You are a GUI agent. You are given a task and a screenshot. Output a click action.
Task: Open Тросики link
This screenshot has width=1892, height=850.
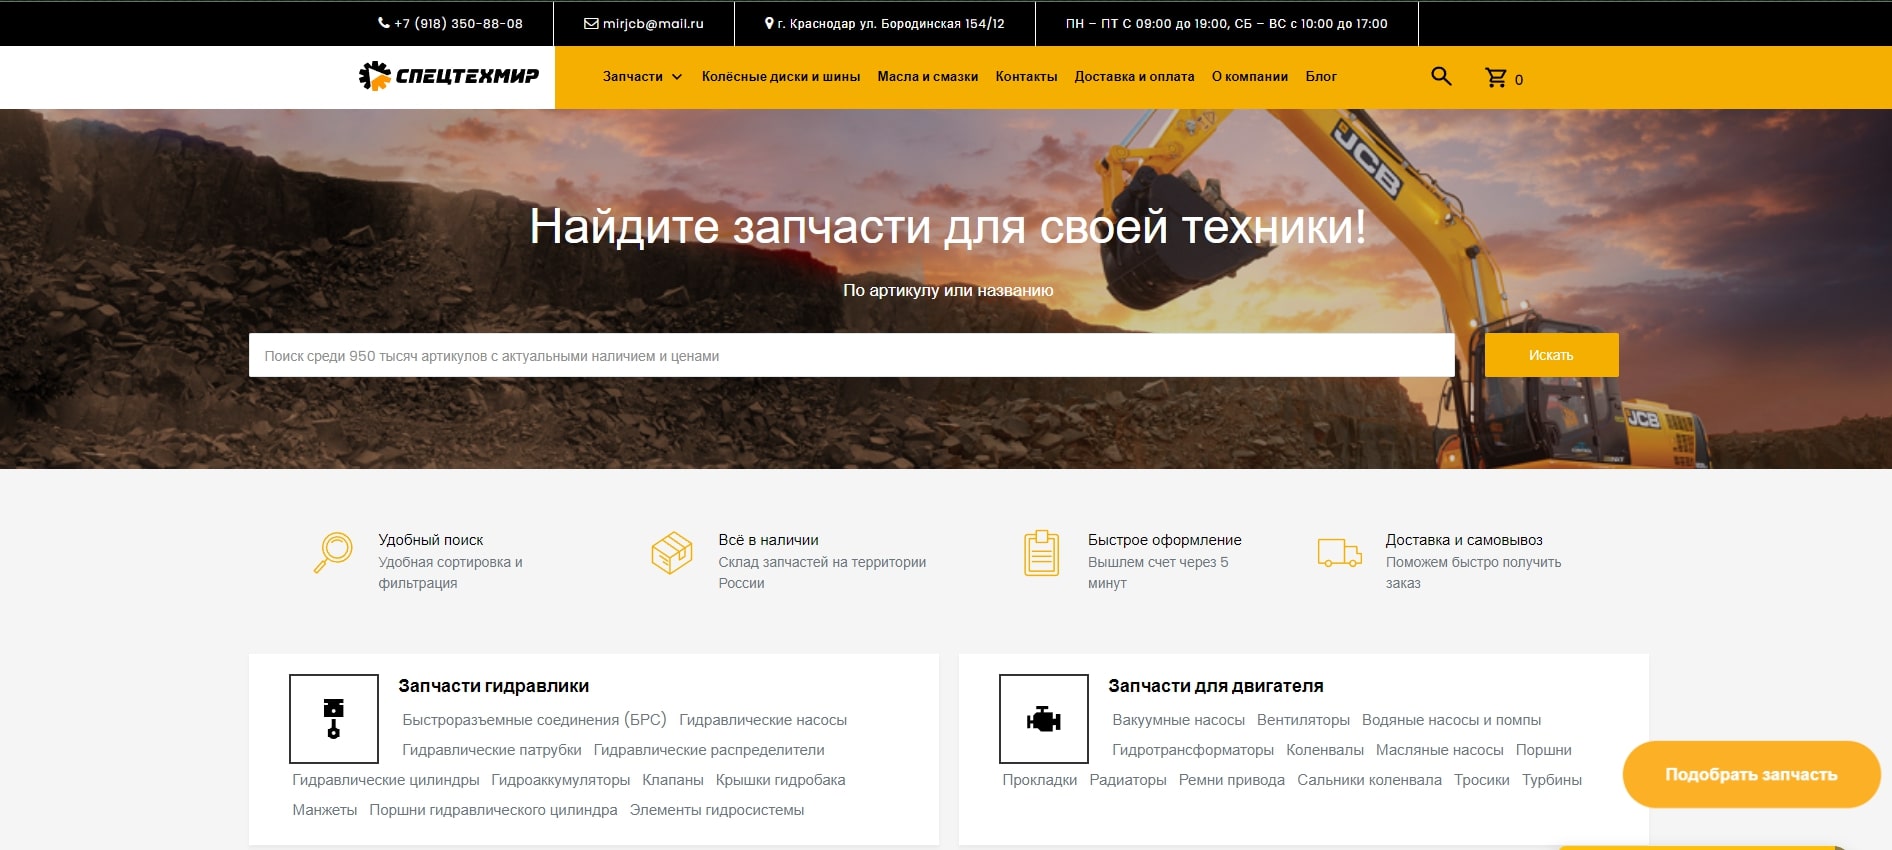click(x=1482, y=780)
